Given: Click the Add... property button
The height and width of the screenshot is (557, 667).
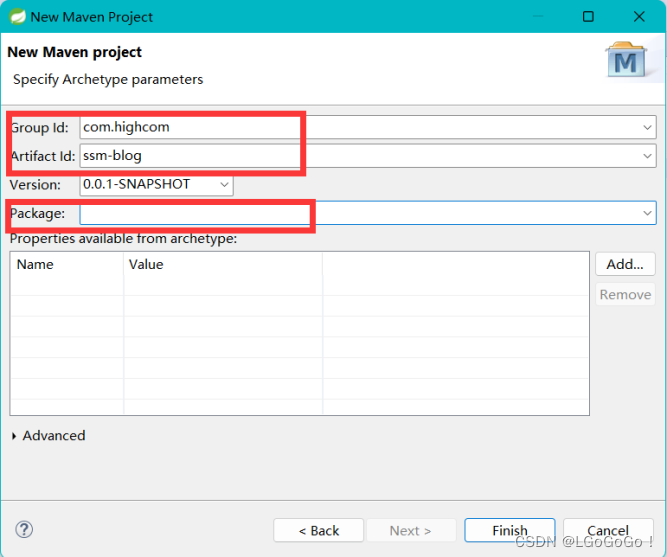Looking at the screenshot, I should point(625,264).
